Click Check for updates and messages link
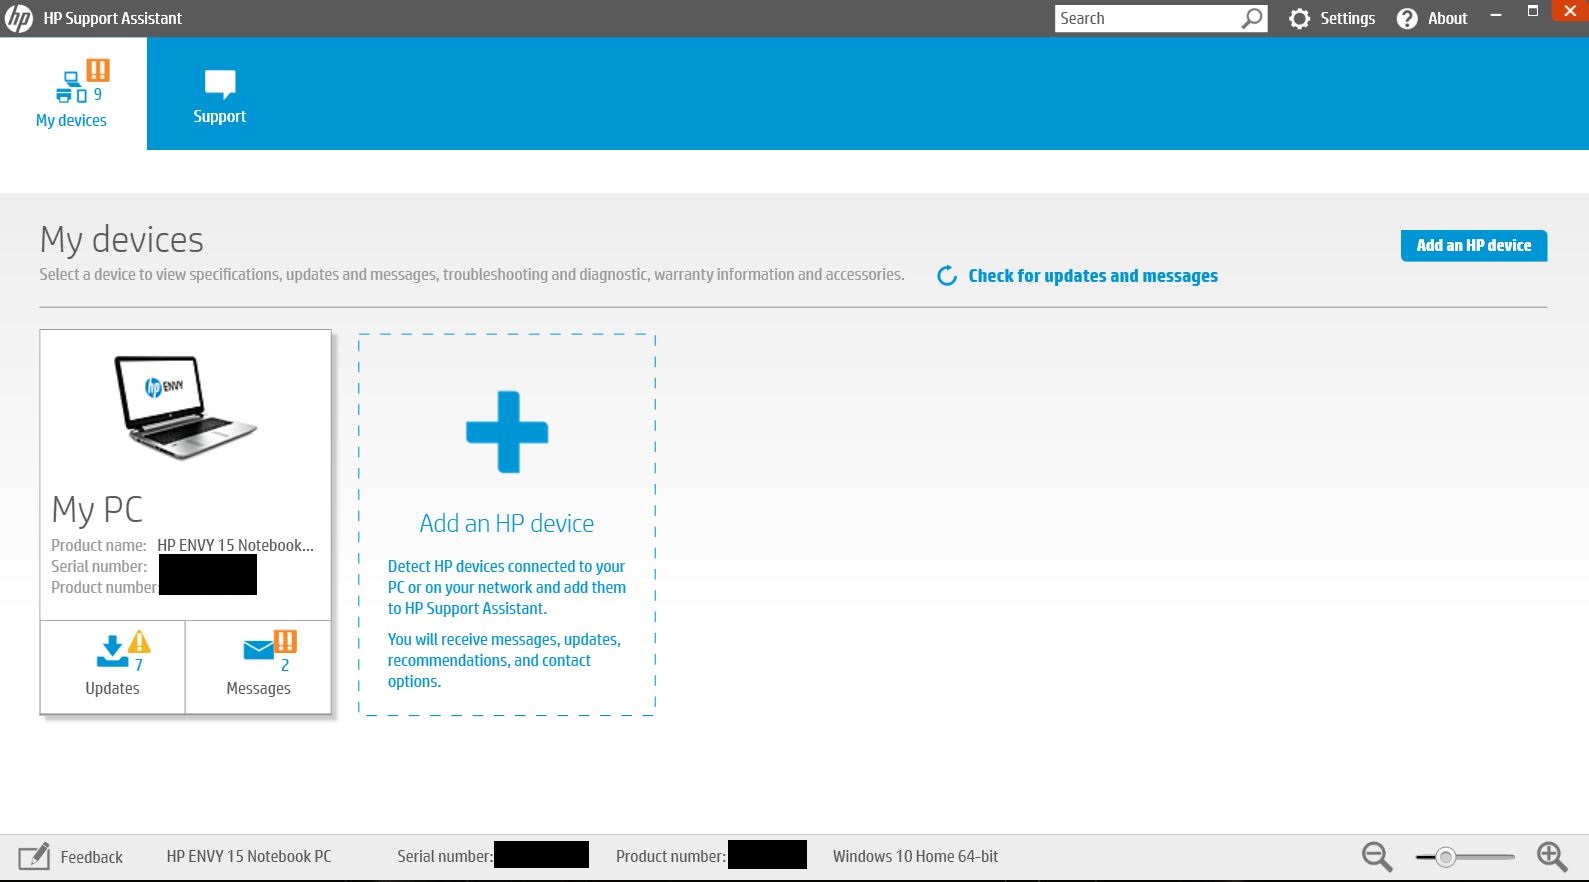This screenshot has height=882, width=1589. [x=1093, y=276]
